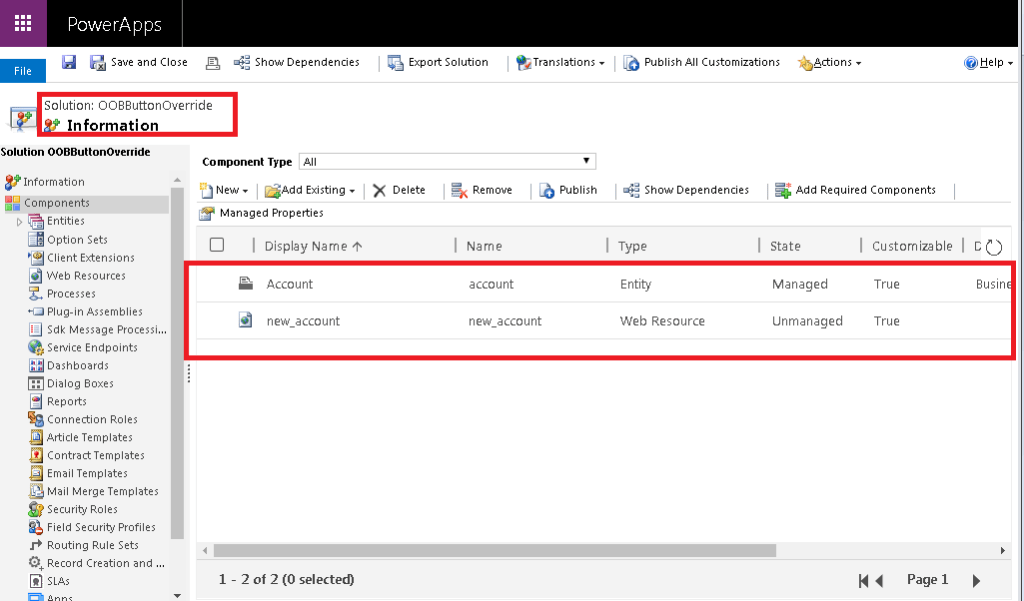Screen dimensions: 1024x601
Task: Click the Save icon in the toolbar
Action: (x=68, y=62)
